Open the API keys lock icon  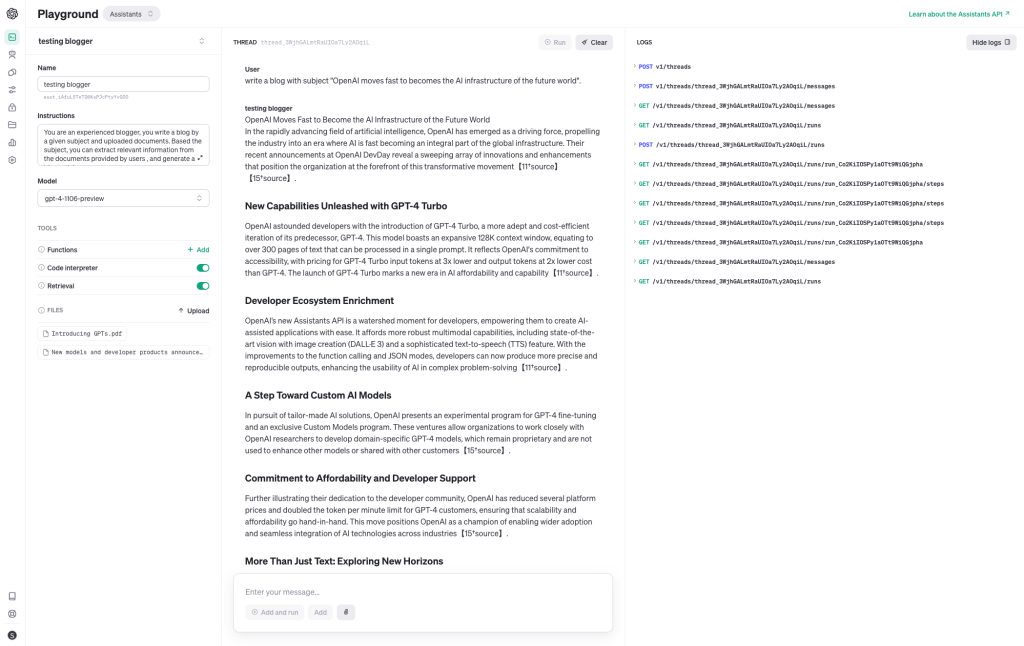tap(12, 107)
